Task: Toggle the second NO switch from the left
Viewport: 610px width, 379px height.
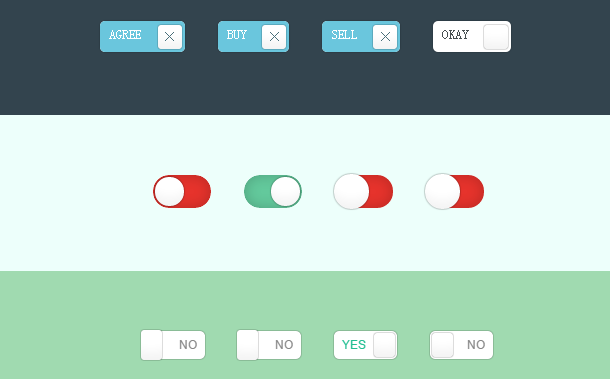Action: tap(269, 345)
